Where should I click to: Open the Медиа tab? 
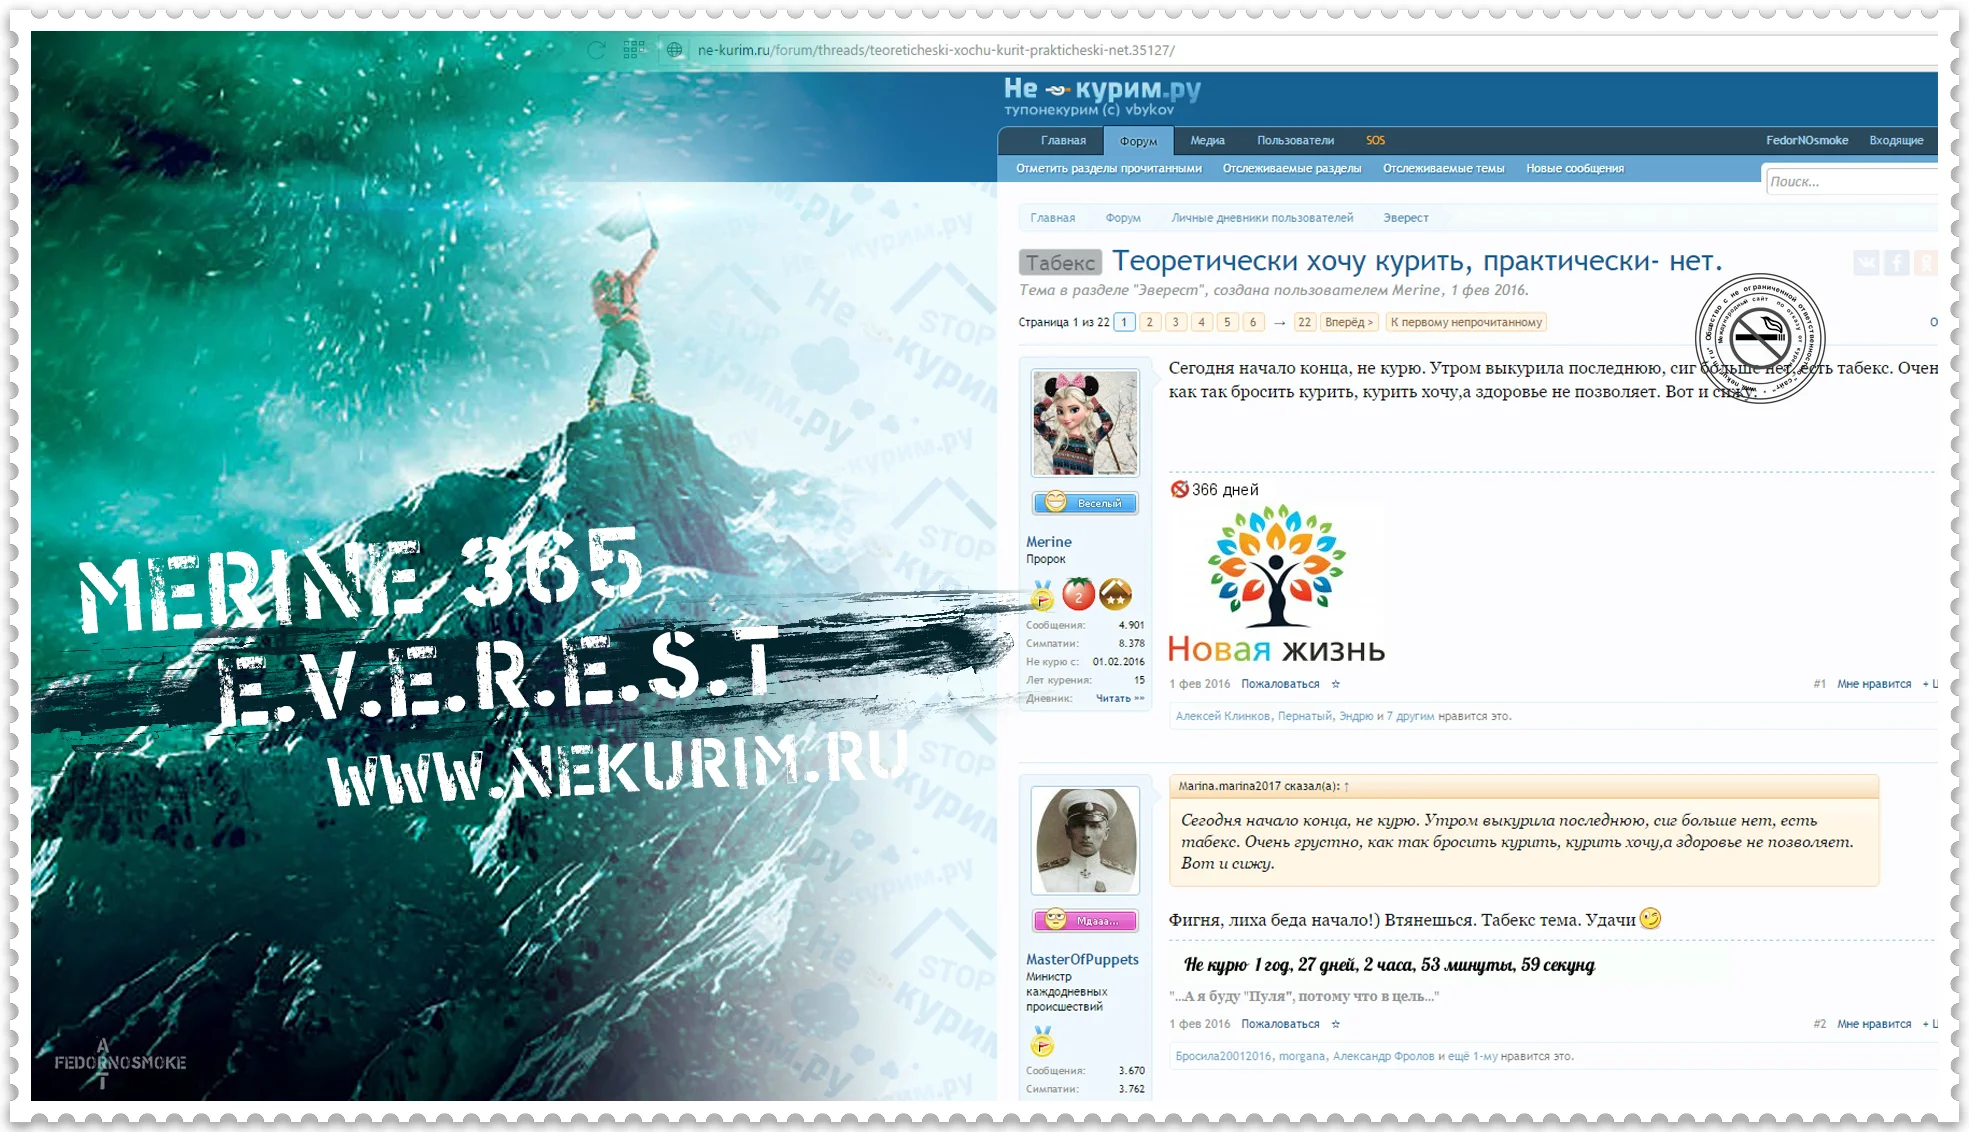tap(1207, 140)
